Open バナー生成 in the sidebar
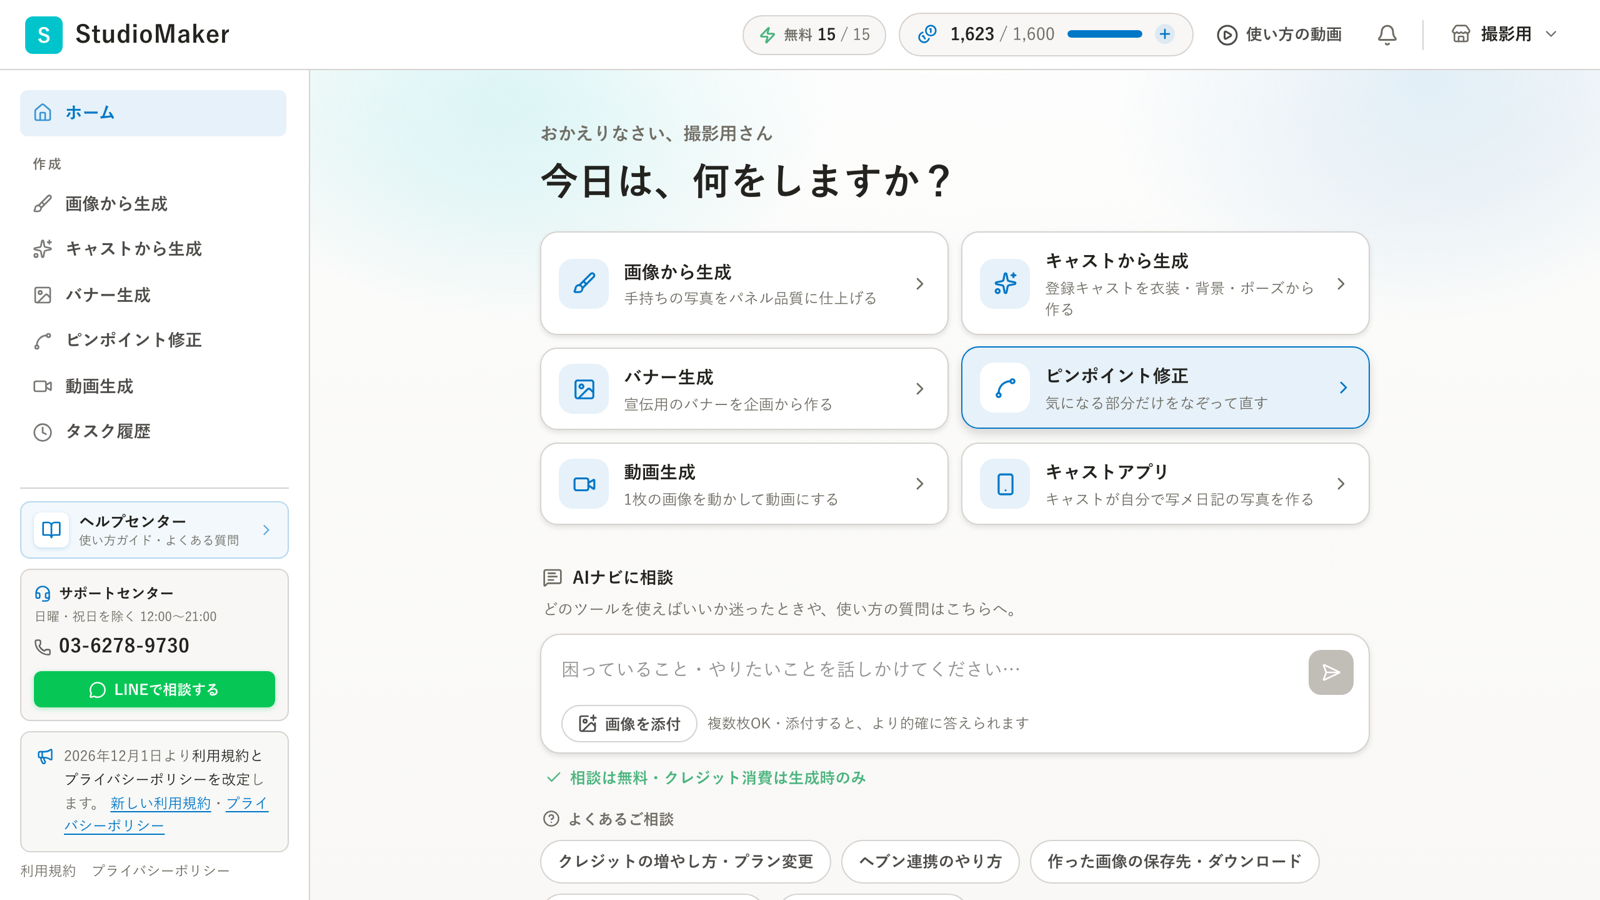 (153, 295)
